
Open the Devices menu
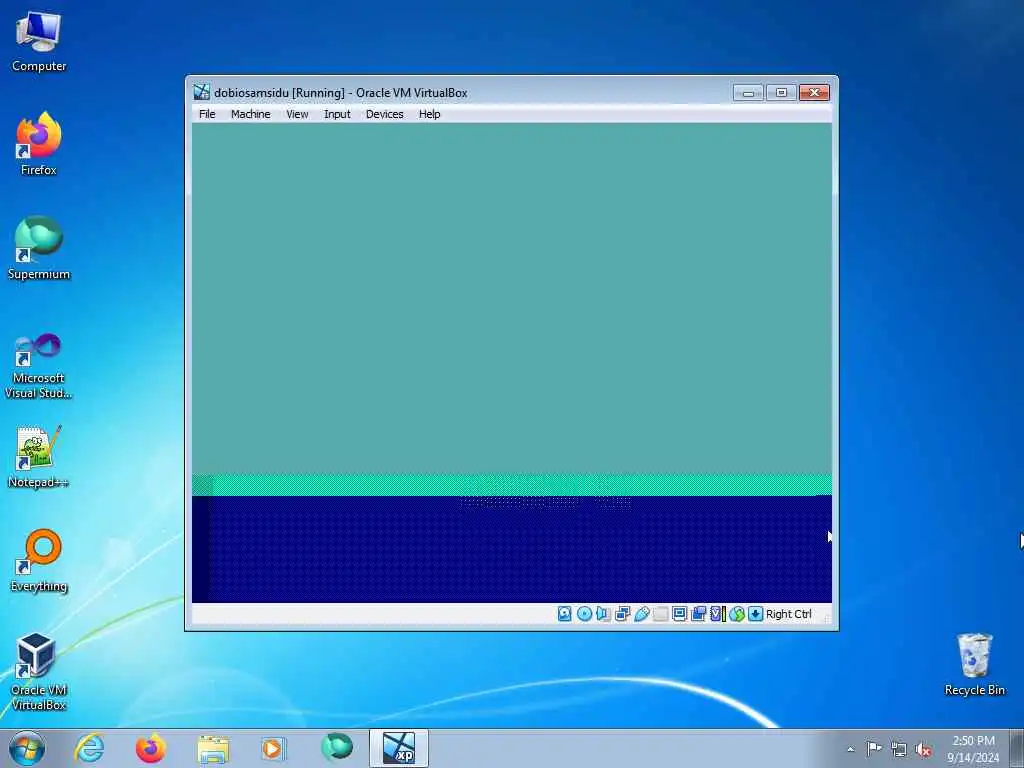[385, 114]
